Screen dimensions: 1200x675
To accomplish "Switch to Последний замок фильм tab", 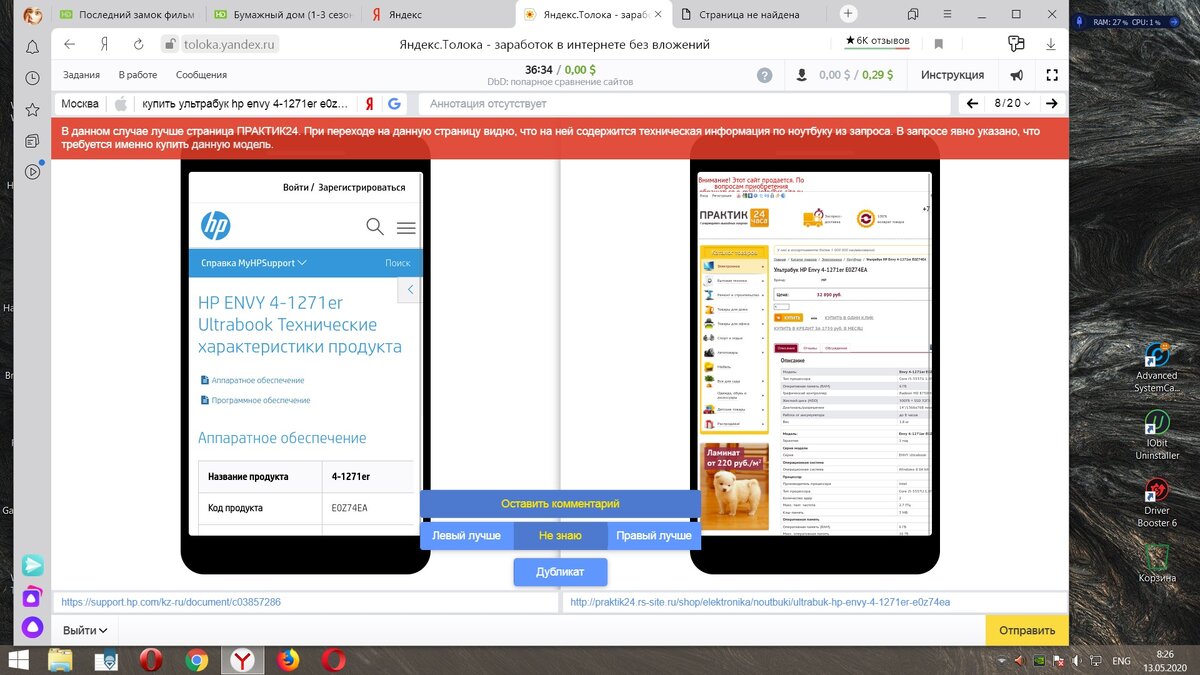I will click(129, 15).
